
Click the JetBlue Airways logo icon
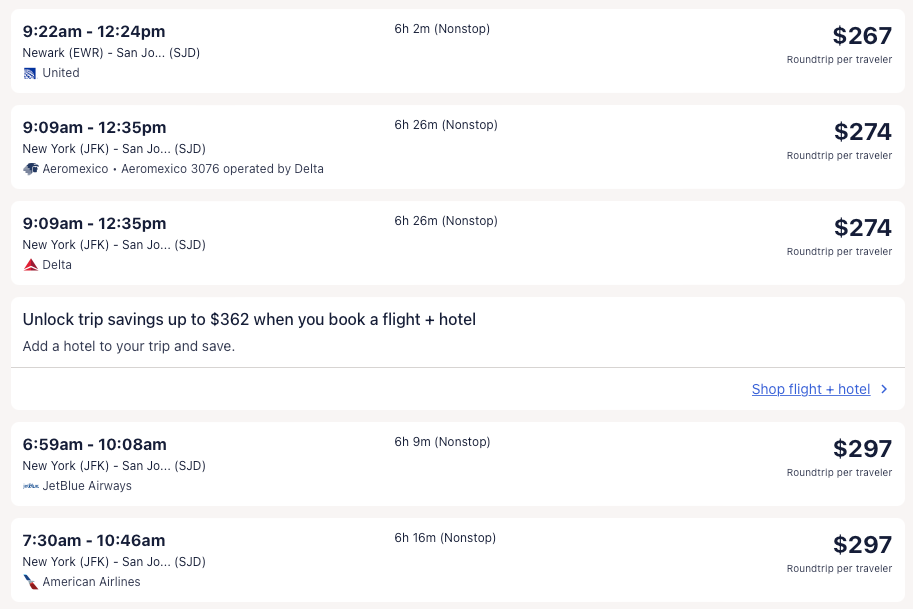tap(30, 486)
